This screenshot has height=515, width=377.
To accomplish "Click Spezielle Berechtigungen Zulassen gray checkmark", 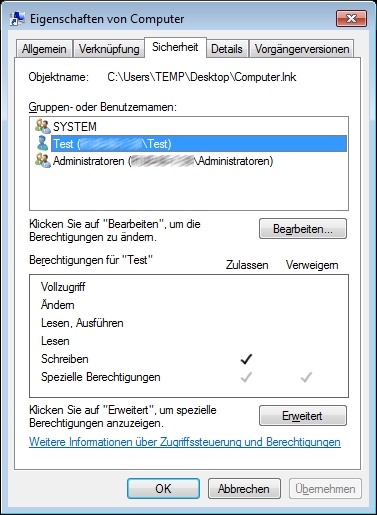I will point(246,377).
